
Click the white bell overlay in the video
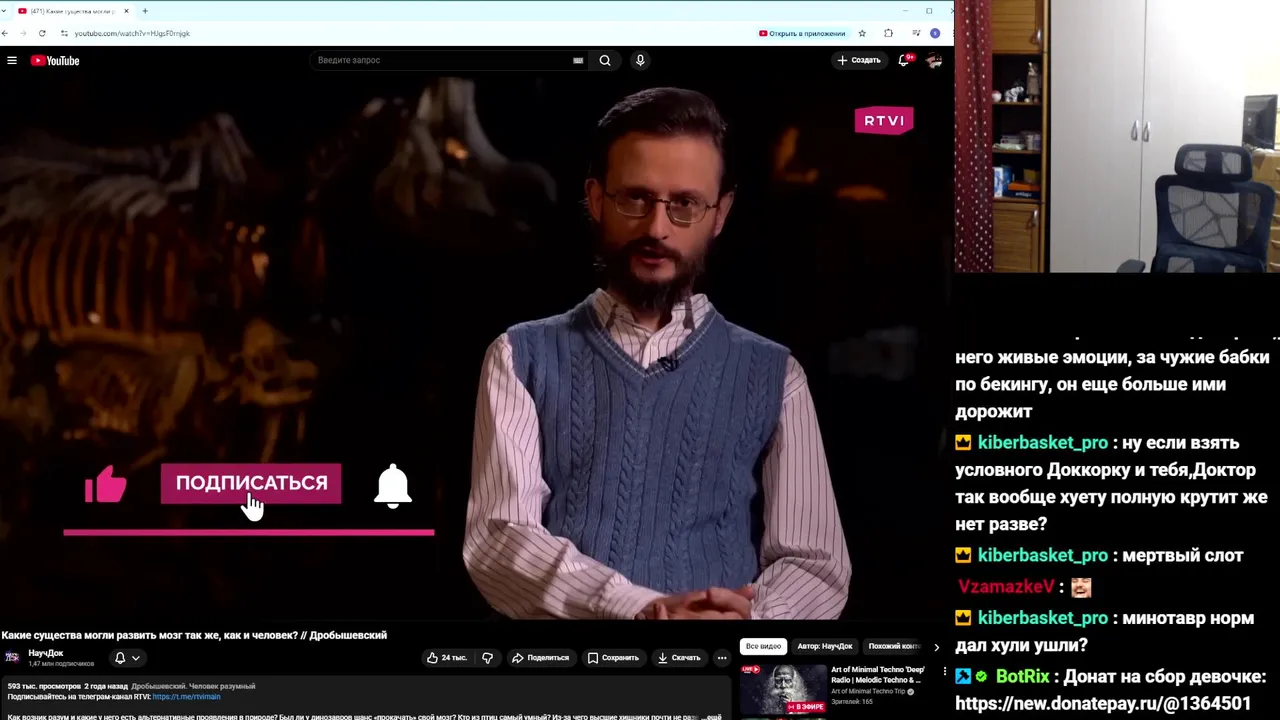click(x=393, y=486)
